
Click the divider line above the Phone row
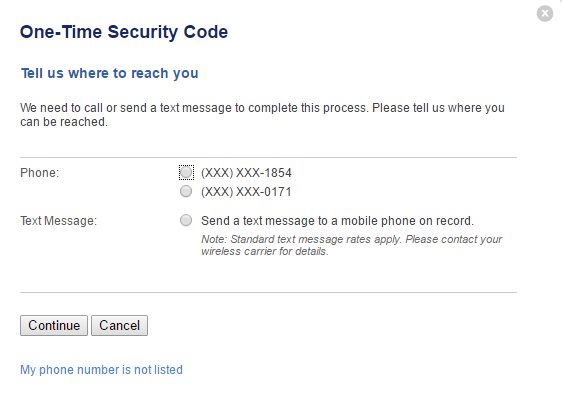point(268,157)
